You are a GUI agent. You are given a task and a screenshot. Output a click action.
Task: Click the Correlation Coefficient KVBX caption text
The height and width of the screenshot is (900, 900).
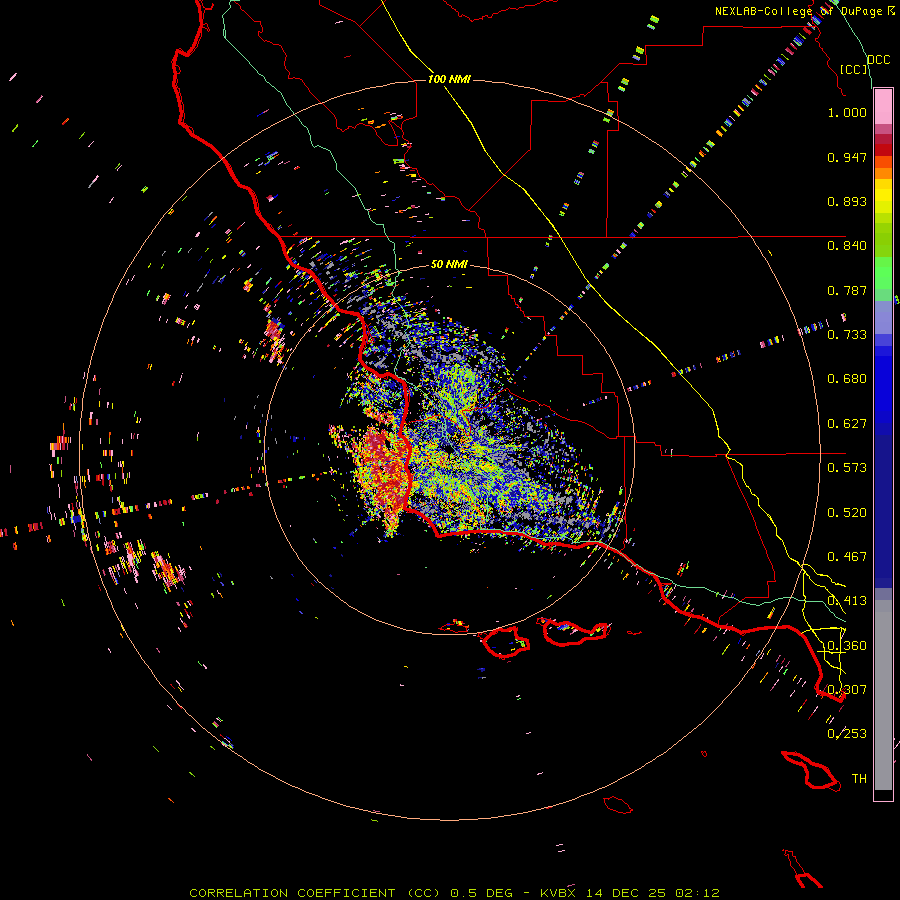[x=454, y=893]
